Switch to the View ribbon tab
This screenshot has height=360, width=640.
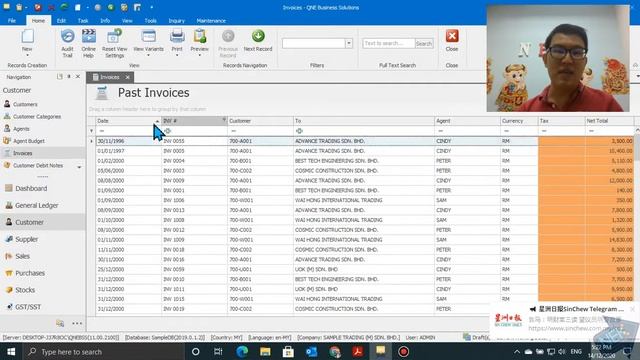[127, 20]
